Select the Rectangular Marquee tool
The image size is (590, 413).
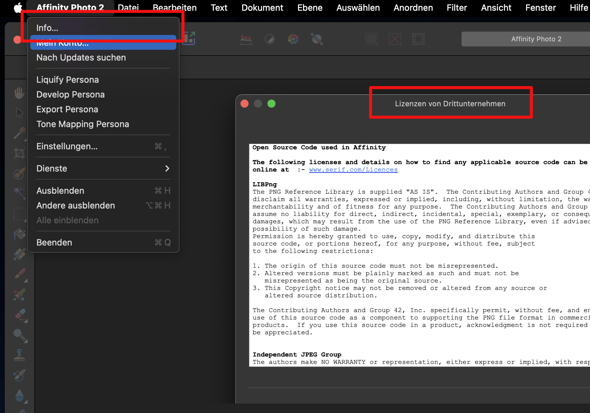click(x=19, y=214)
